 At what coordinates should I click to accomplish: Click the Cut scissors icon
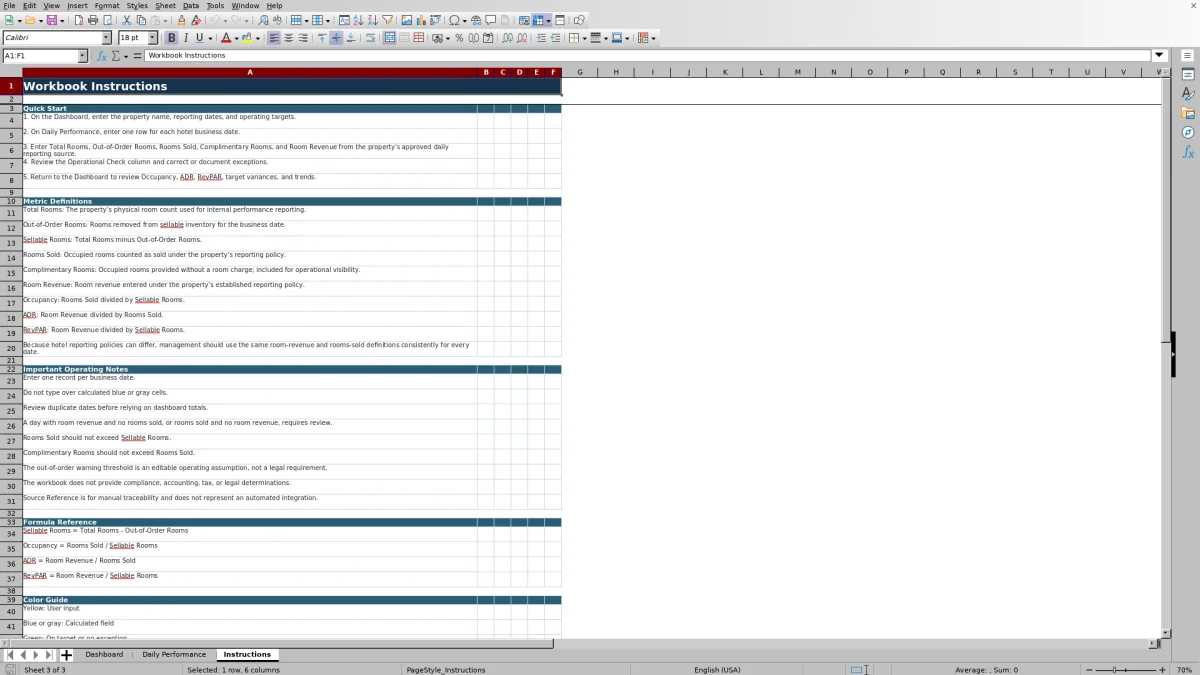pos(127,20)
